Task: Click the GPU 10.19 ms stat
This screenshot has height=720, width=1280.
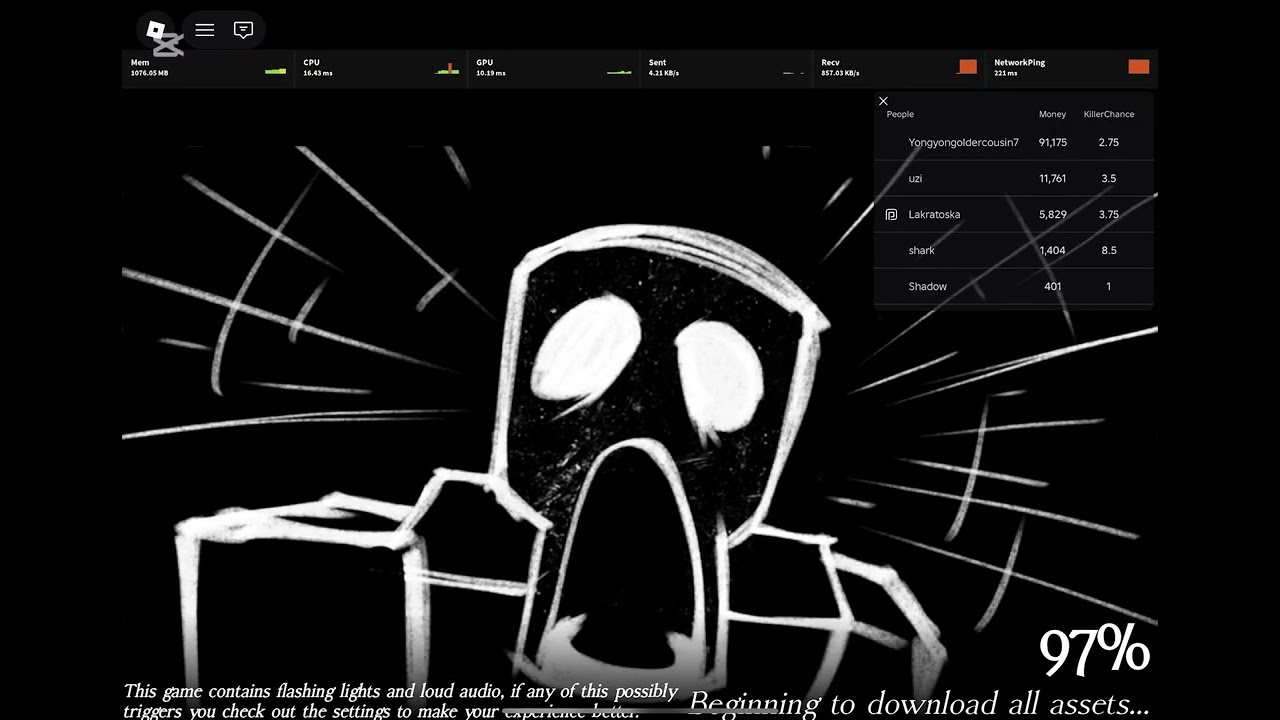Action: (554, 68)
